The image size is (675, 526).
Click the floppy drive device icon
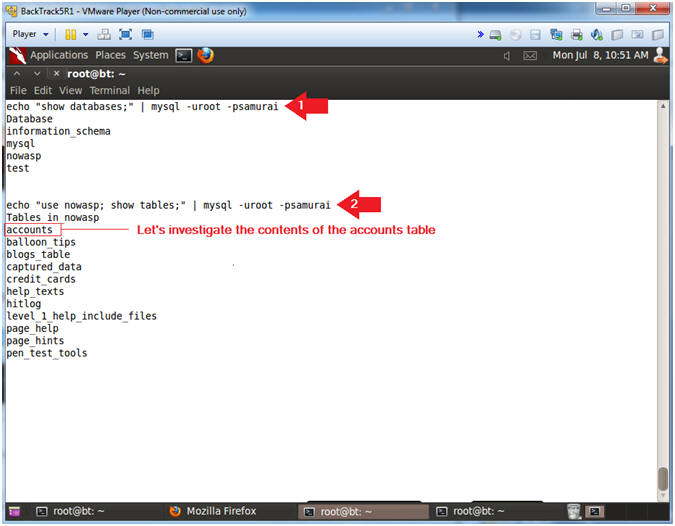(535, 35)
